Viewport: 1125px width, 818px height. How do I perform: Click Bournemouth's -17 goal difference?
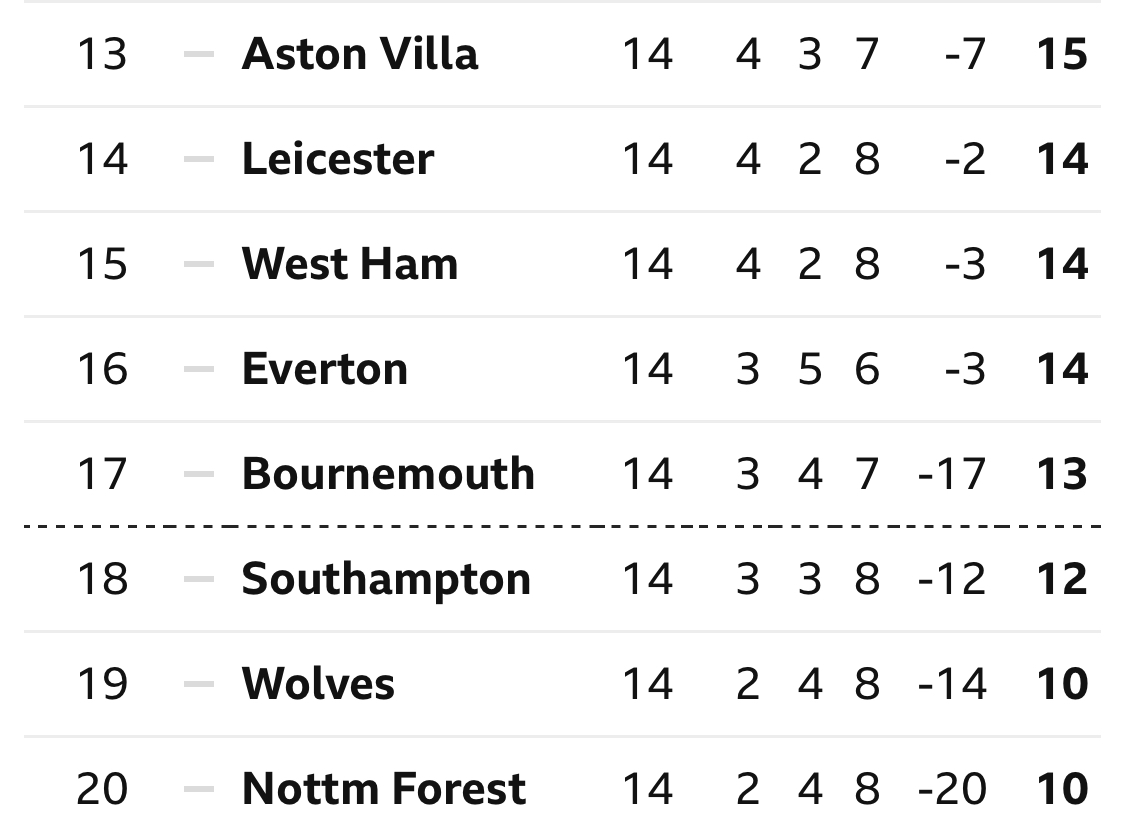pyautogui.click(x=952, y=474)
